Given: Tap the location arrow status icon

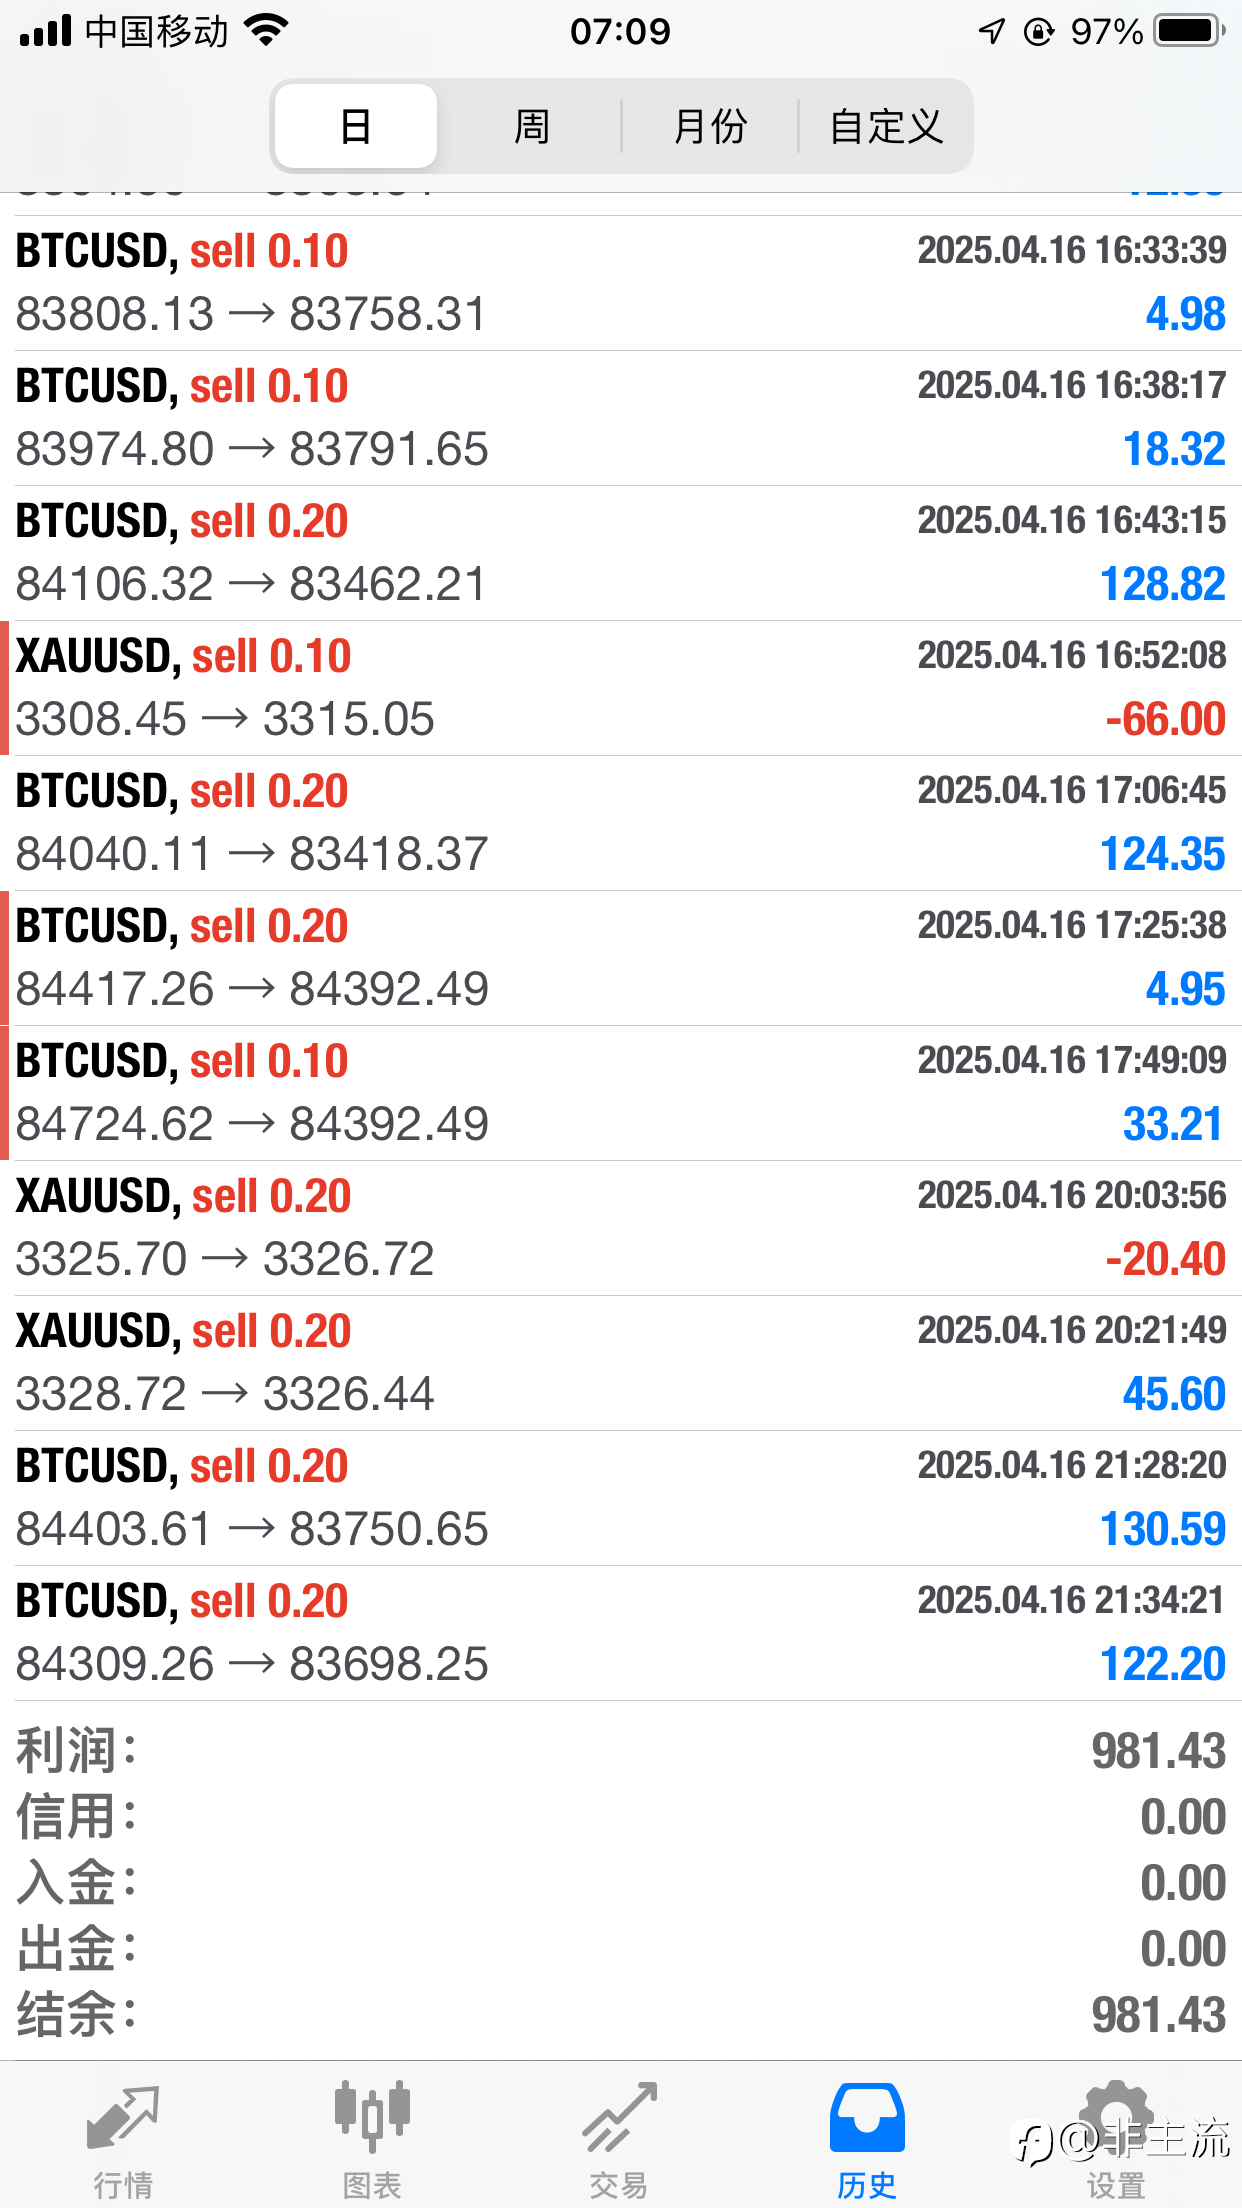Looking at the screenshot, I should tap(991, 31).
